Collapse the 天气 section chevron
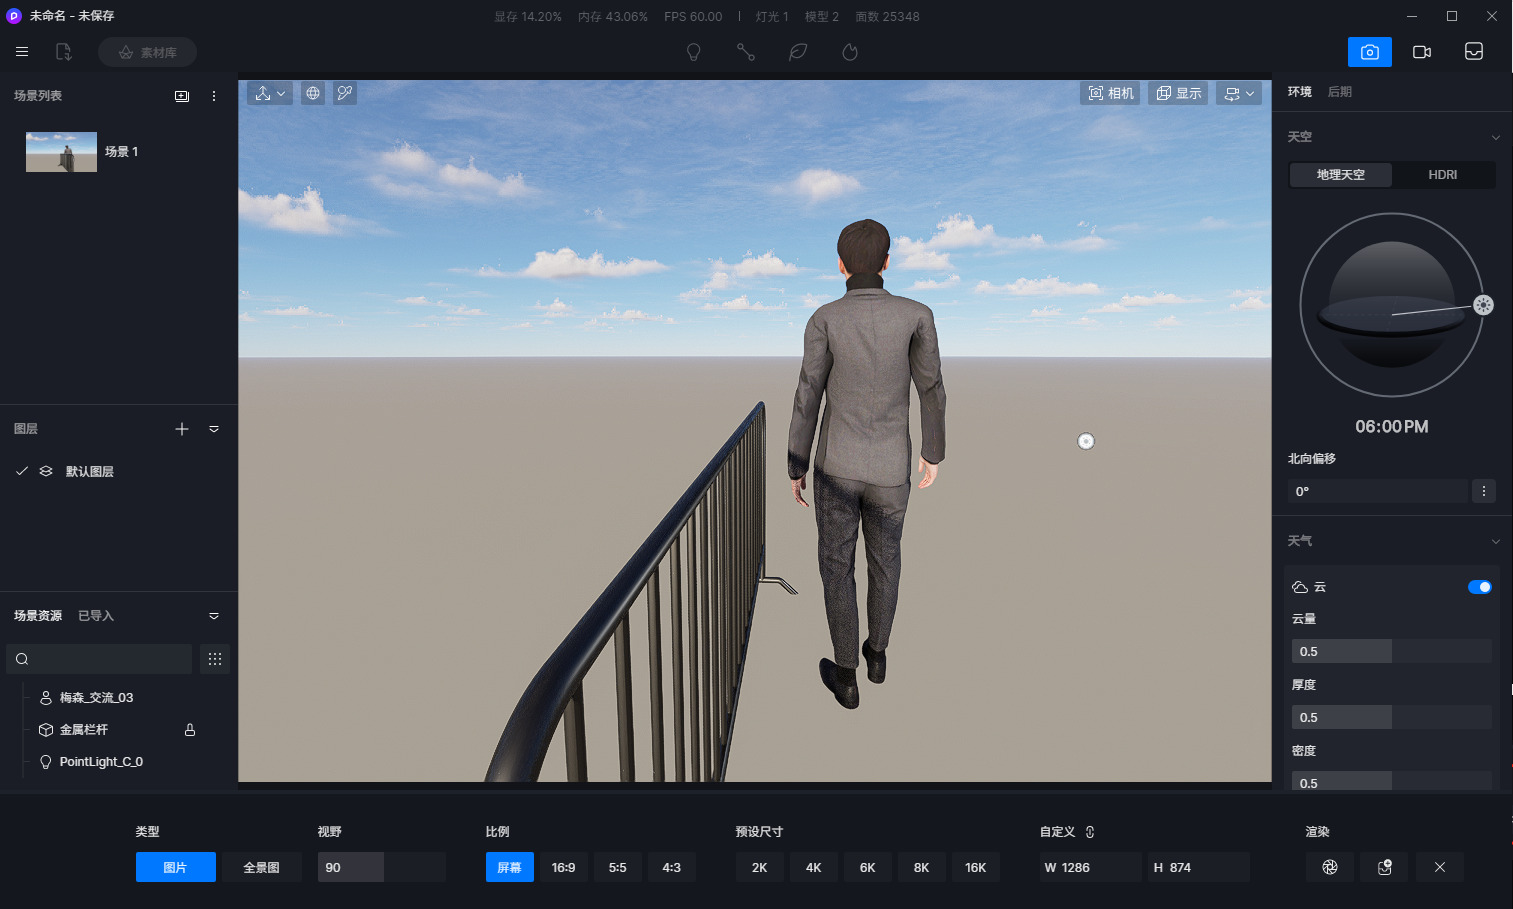 coord(1495,541)
